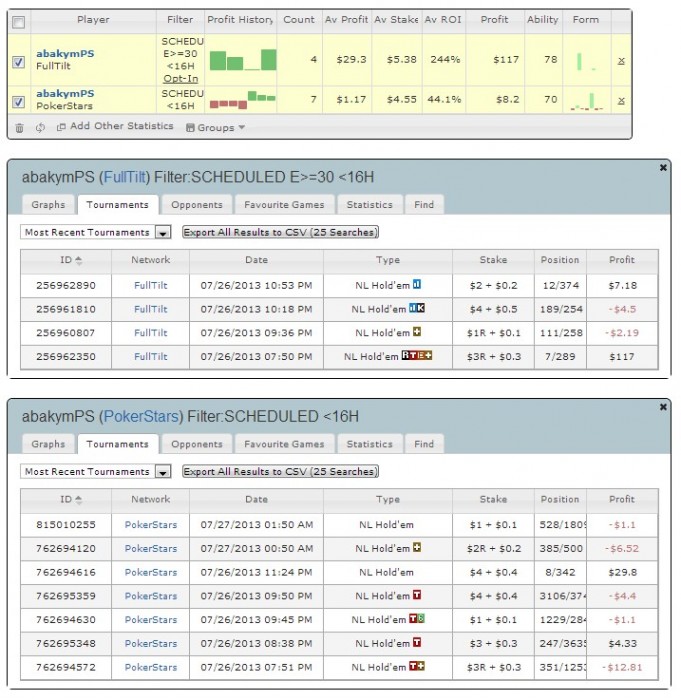Sort PokerStars table by ID arrow
Viewport: 681px width, 700px height.
(x=79, y=500)
